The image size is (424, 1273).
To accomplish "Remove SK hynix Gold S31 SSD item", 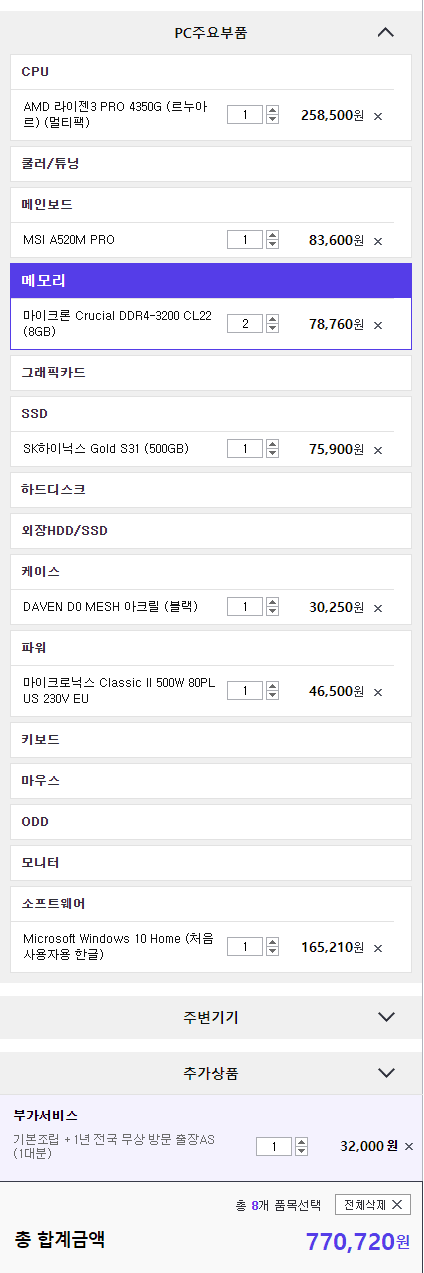I will [x=378, y=450].
